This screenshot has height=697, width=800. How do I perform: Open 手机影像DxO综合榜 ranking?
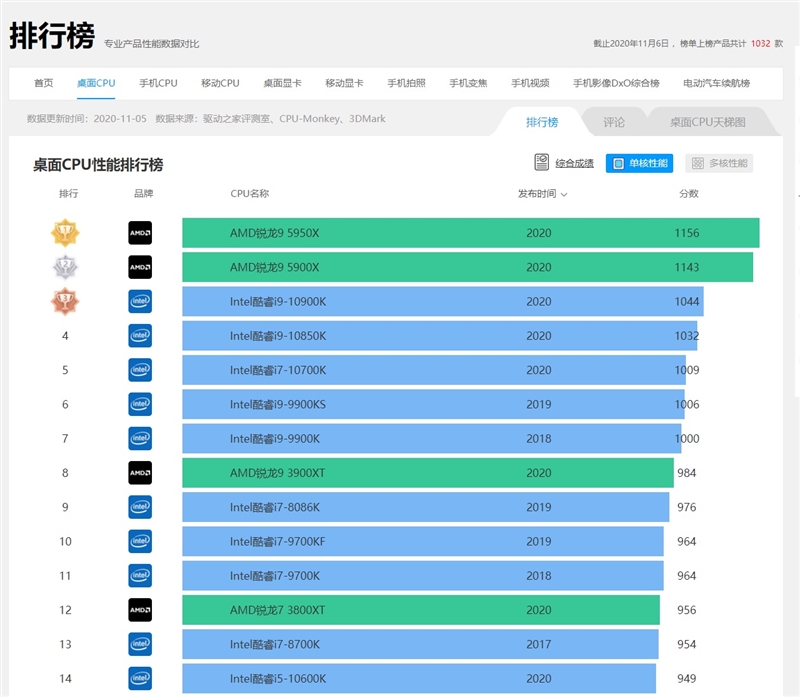[x=616, y=83]
